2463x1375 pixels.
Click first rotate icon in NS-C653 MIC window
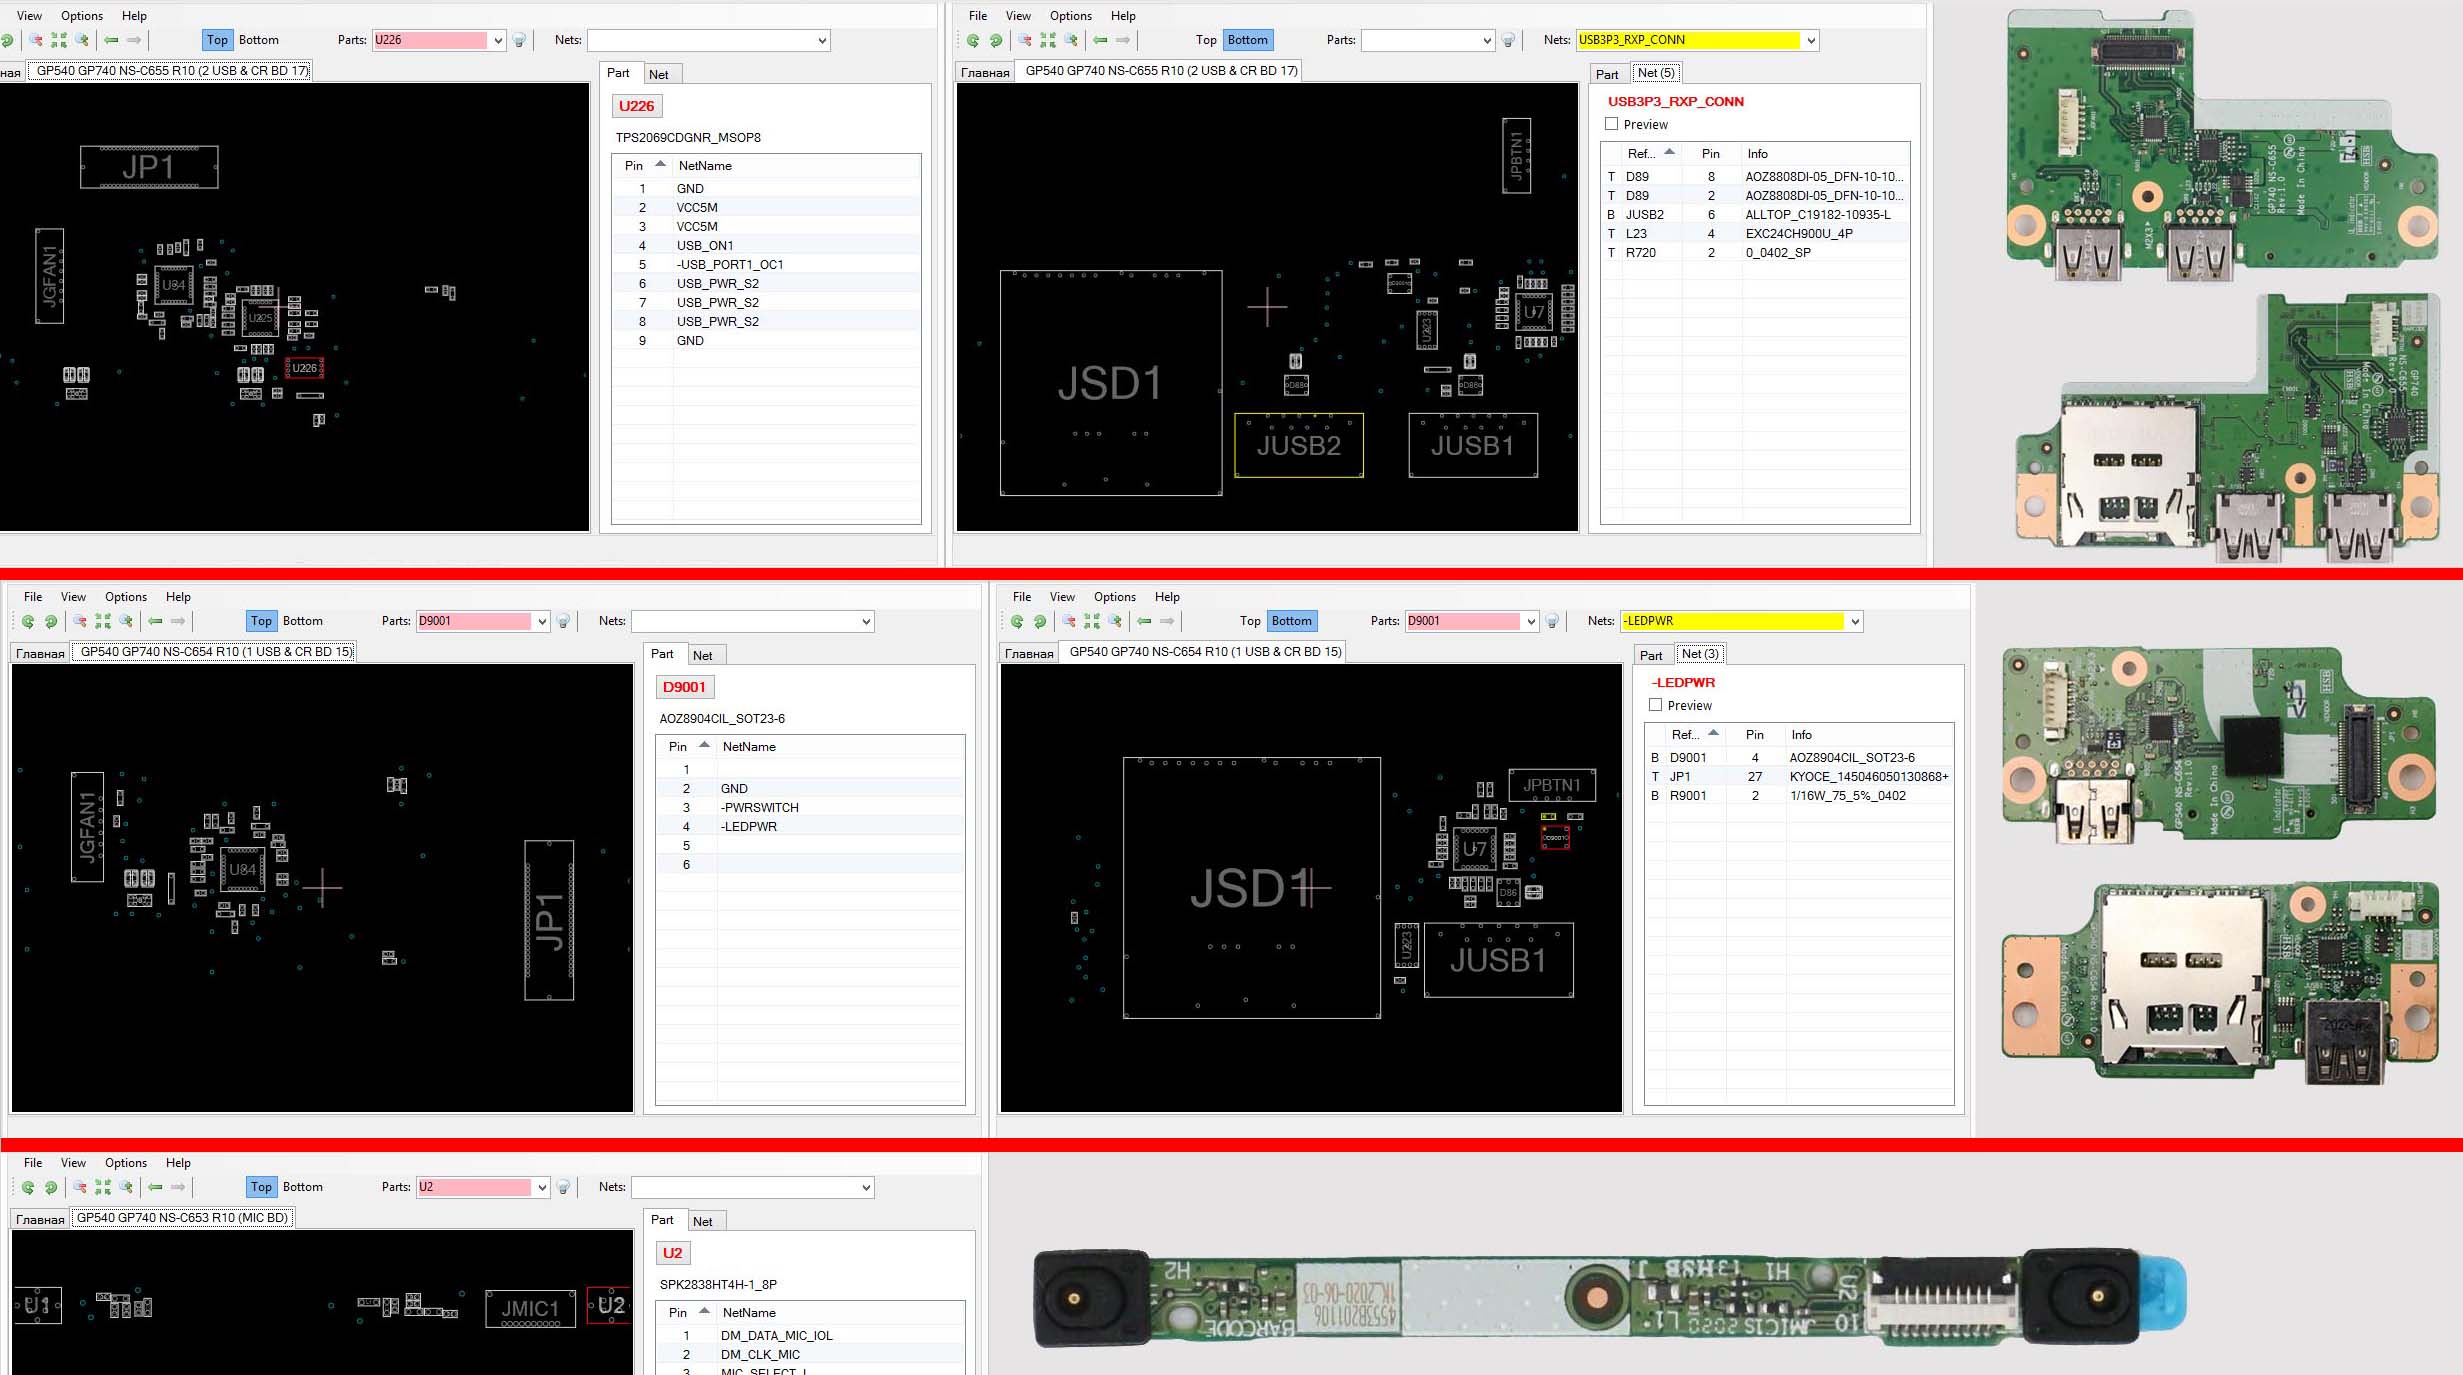28,1187
